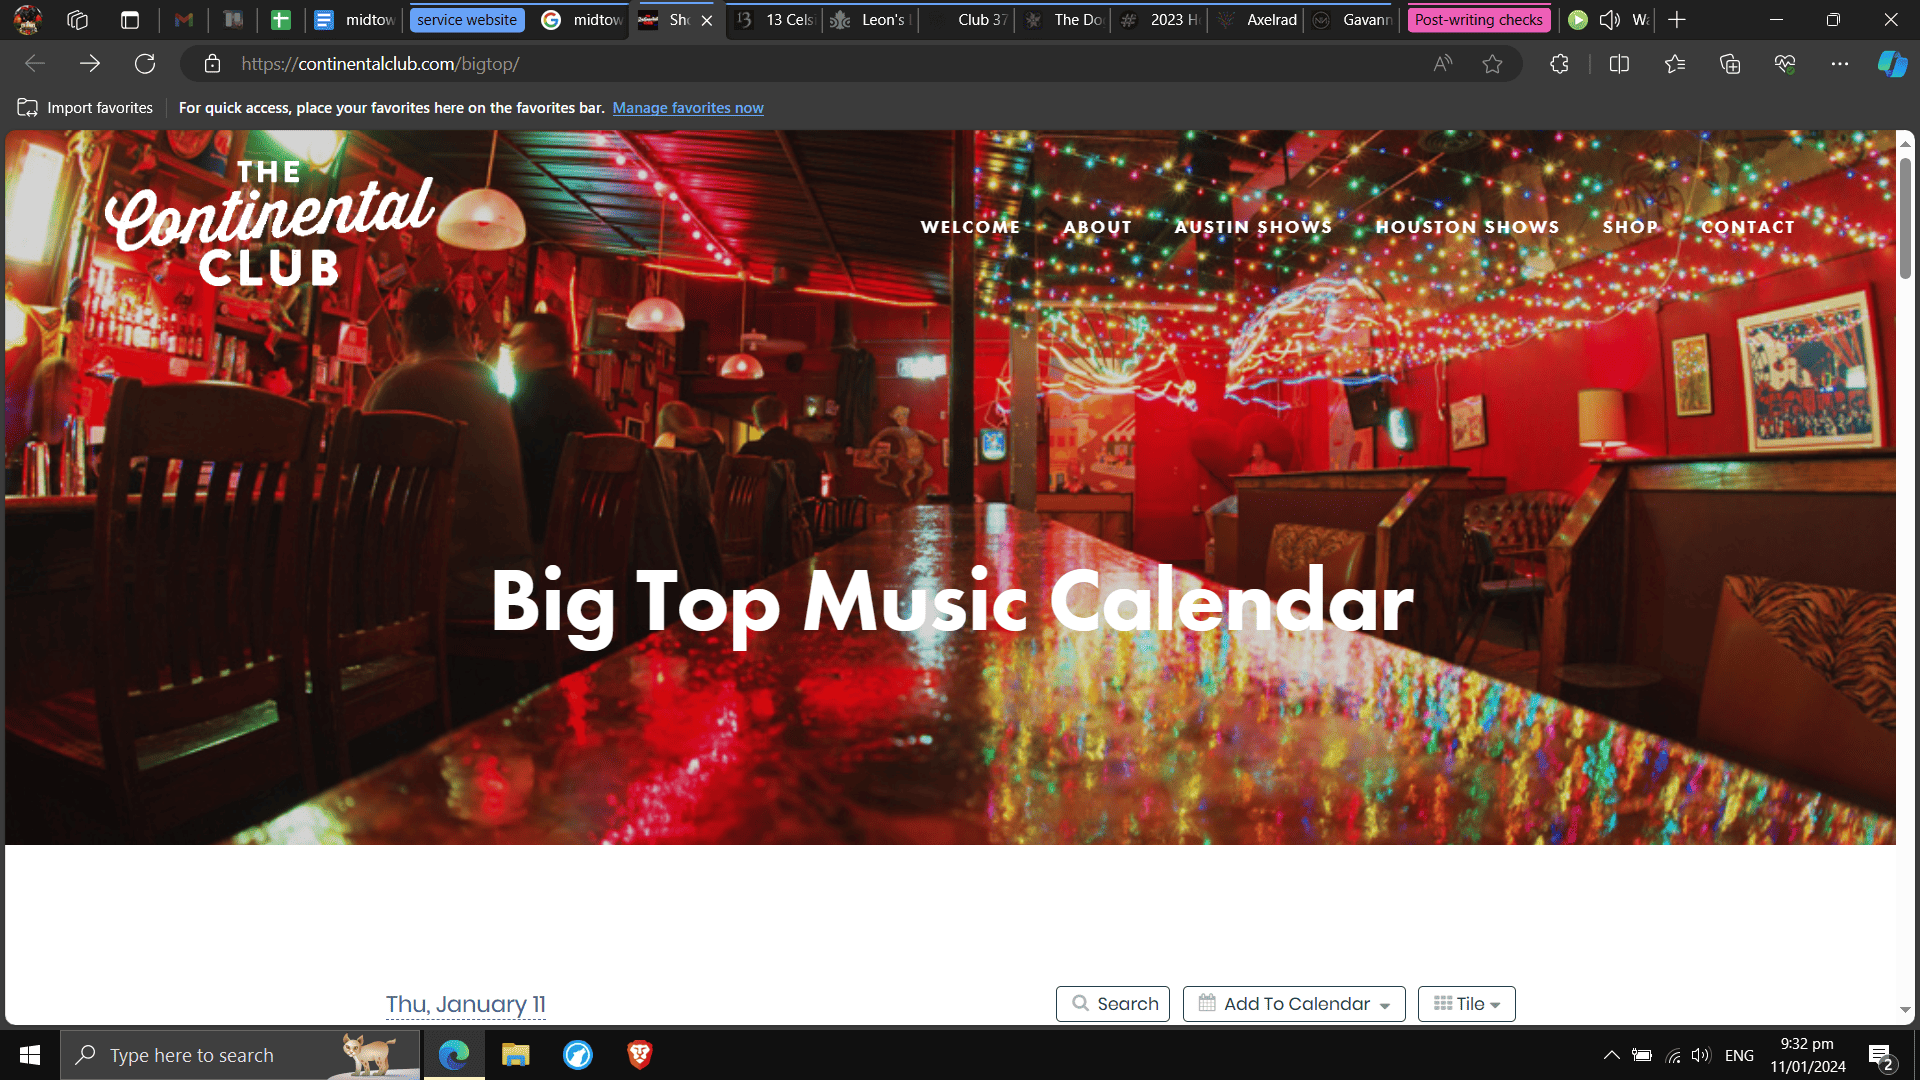The height and width of the screenshot is (1080, 1920).
Task: Open the Workspaces icon in tab bar
Action: tap(78, 20)
